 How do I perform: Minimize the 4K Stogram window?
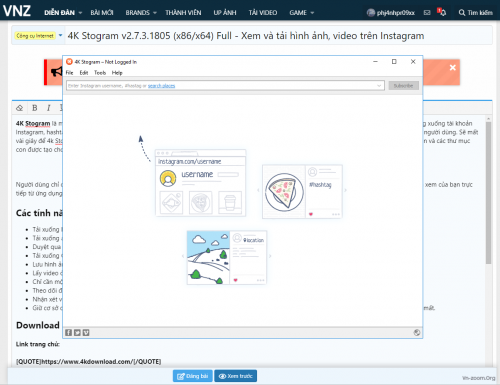(375, 62)
